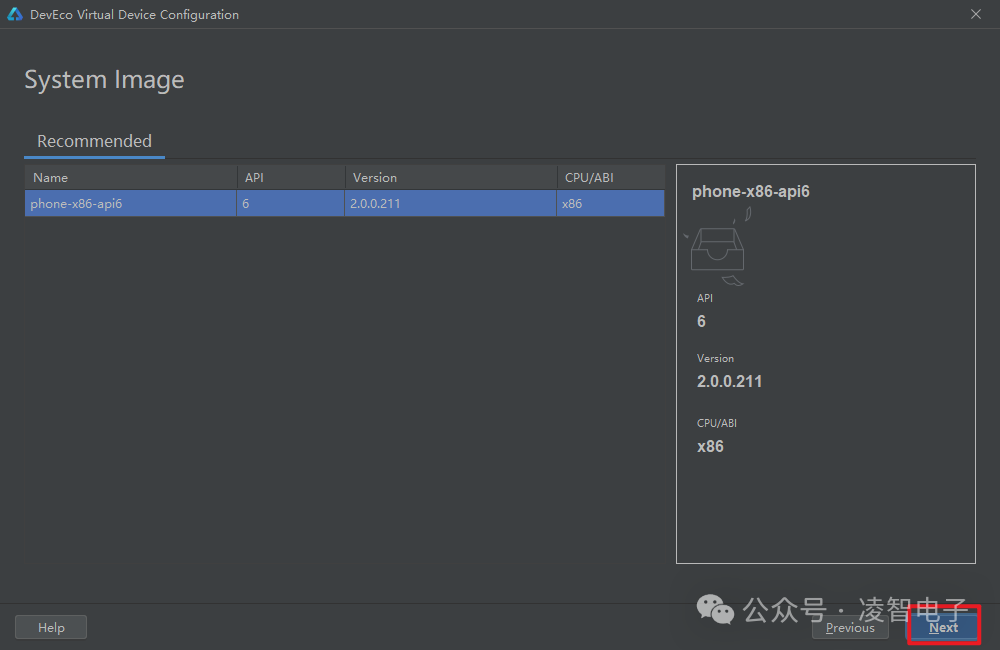Open Help for this dialog
Image resolution: width=1000 pixels, height=650 pixels.
(x=51, y=627)
